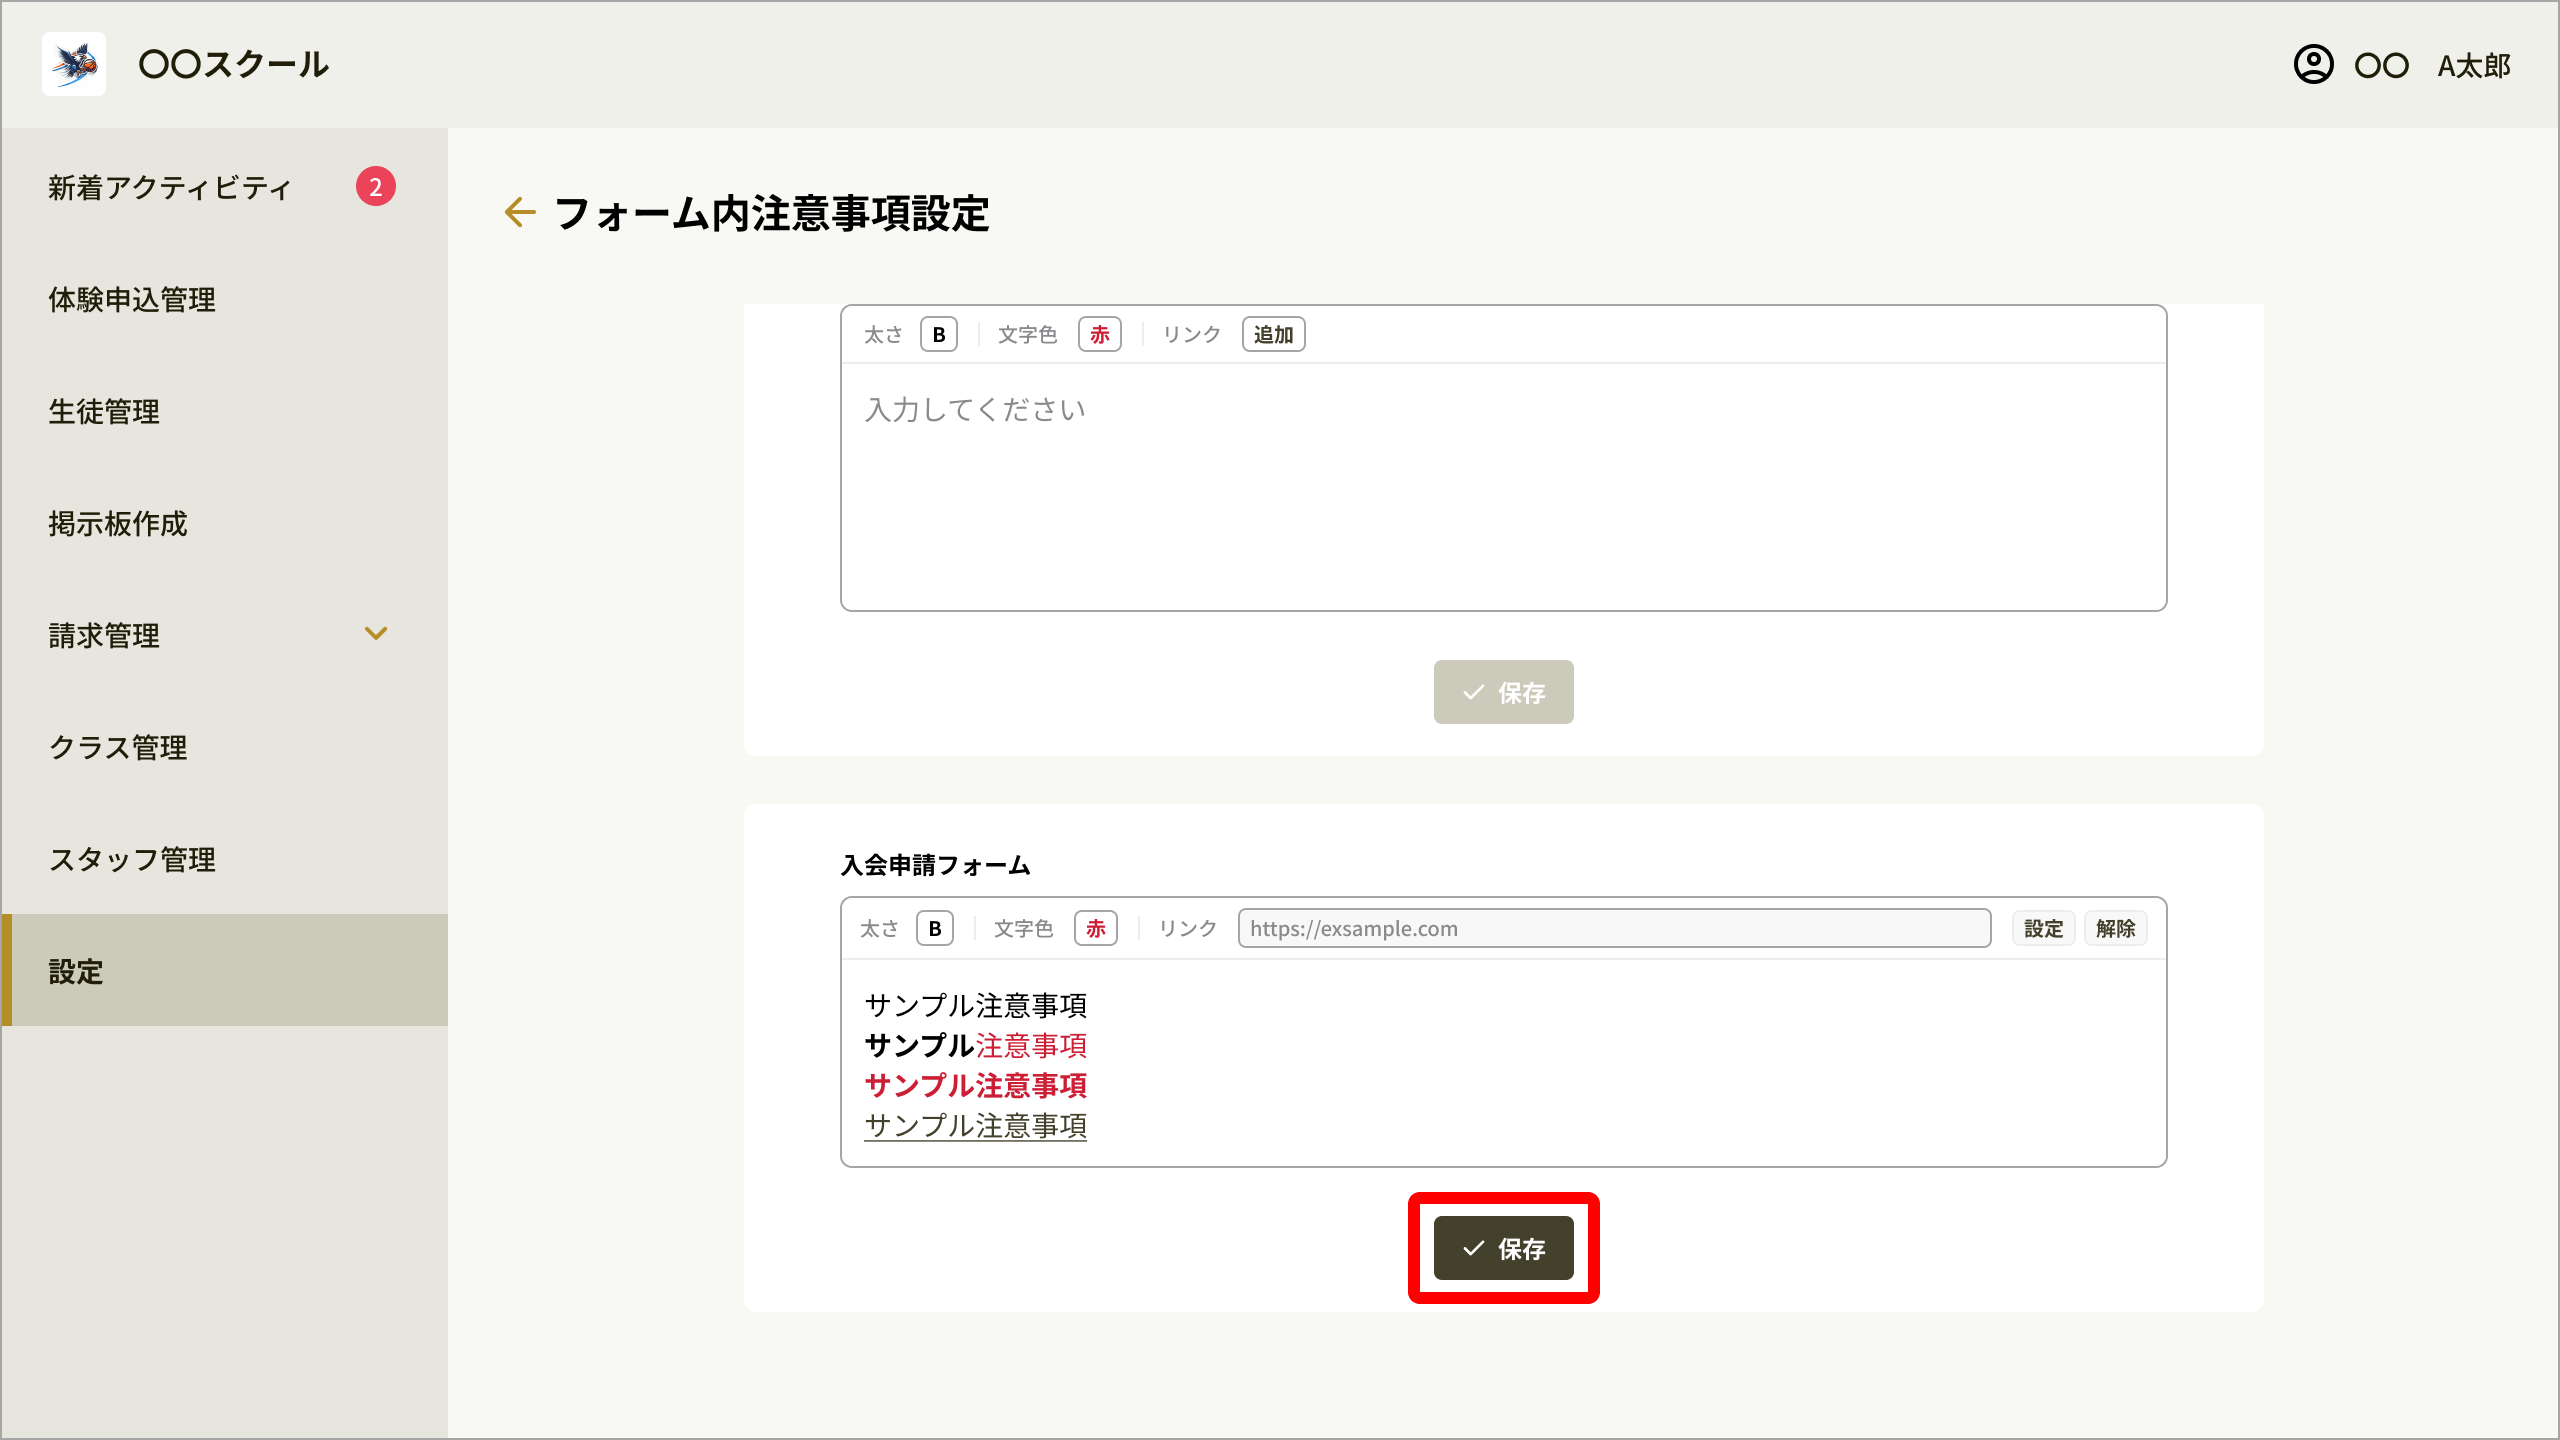Click the school logo in the top-left corner
Image resolution: width=2560 pixels, height=1440 pixels.
tap(74, 64)
